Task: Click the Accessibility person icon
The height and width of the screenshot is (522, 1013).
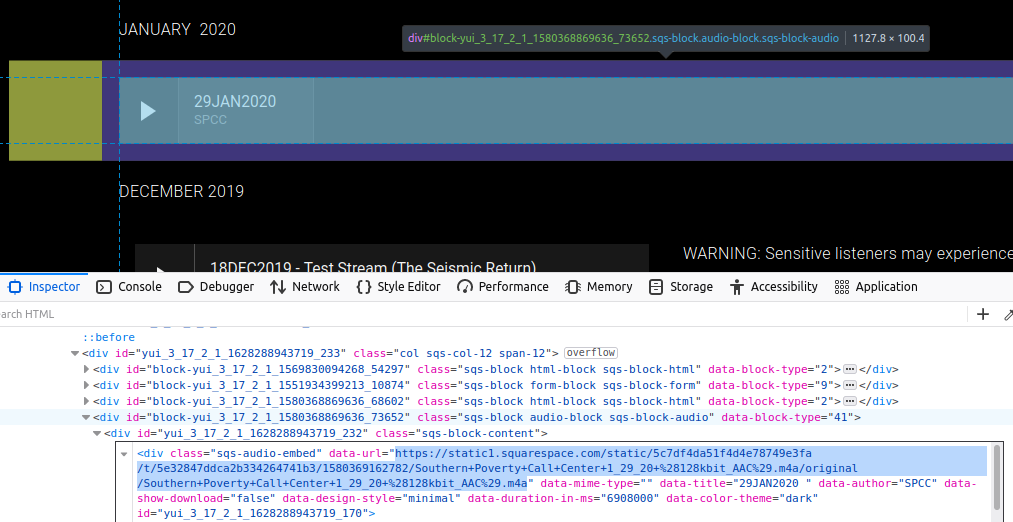Action: [736, 287]
